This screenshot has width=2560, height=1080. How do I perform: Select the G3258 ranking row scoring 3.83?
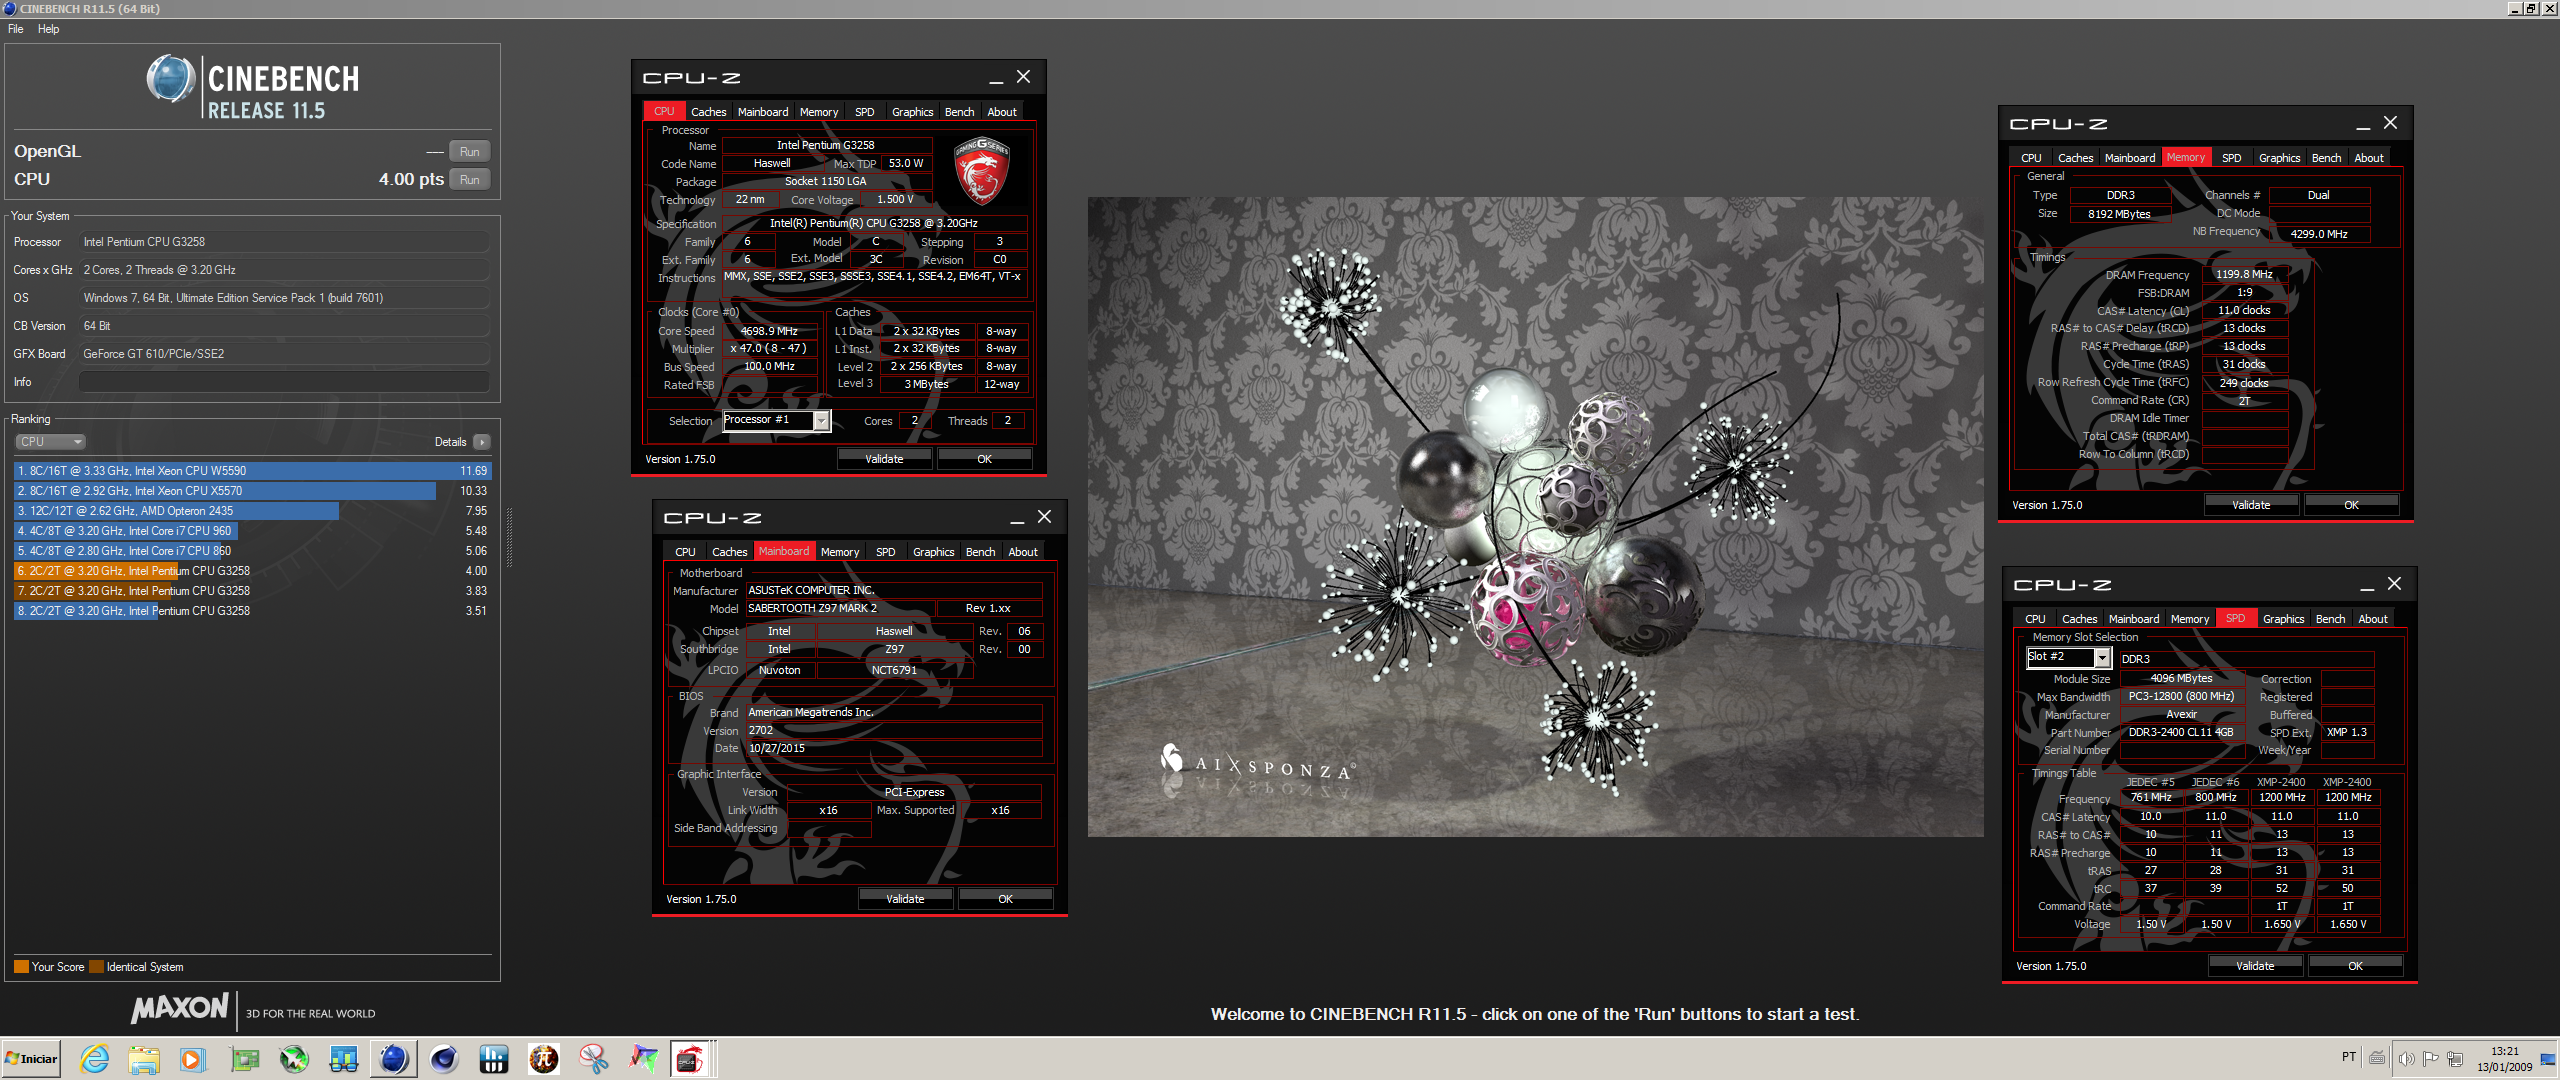pos(252,591)
